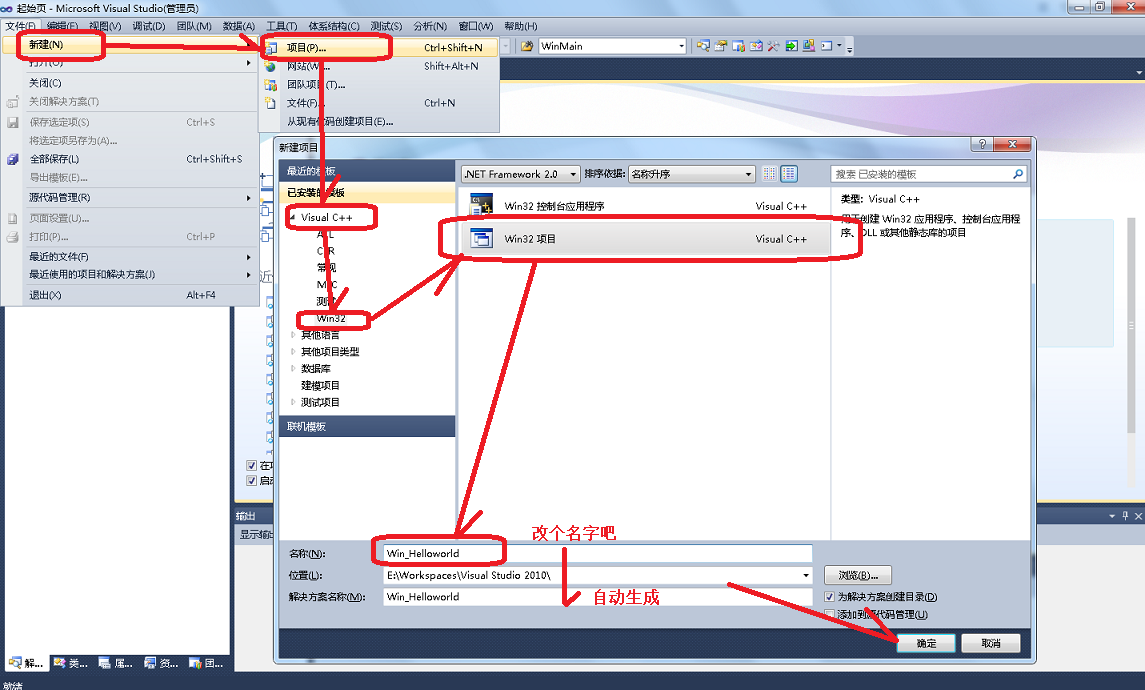Expand the 测试项目 tree node
Image resolution: width=1145 pixels, height=690 pixels.
point(293,402)
